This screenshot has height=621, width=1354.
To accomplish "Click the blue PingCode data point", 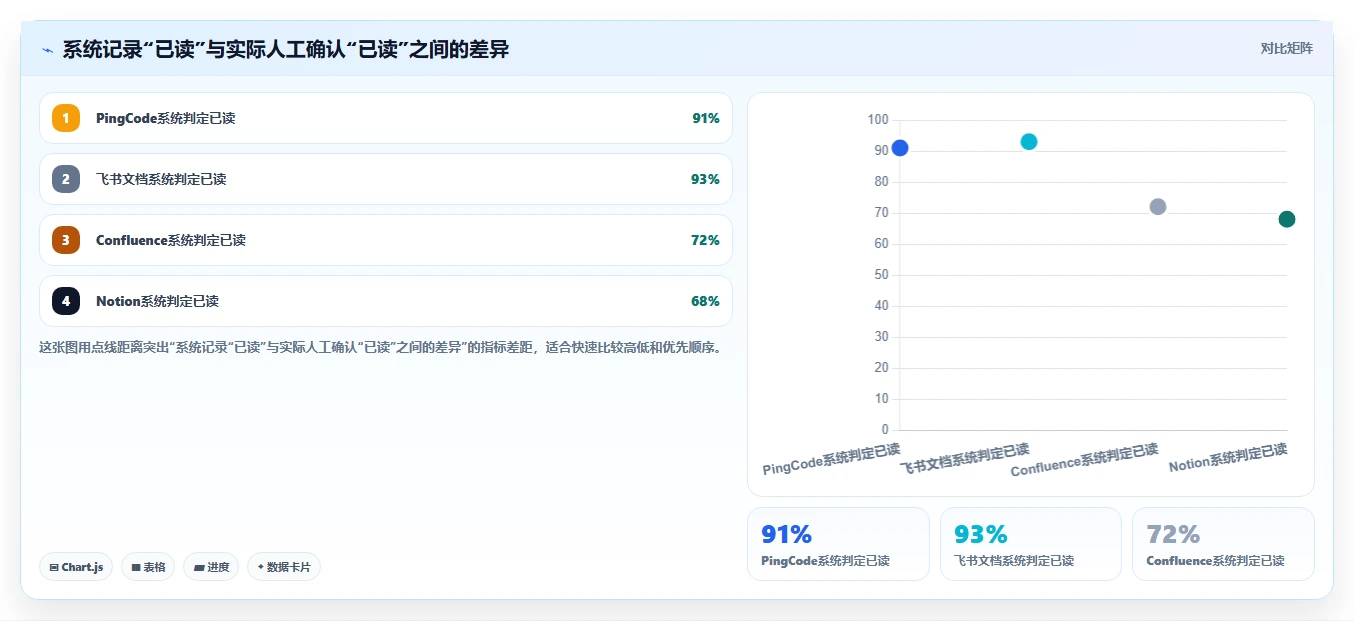I will 899,148.
